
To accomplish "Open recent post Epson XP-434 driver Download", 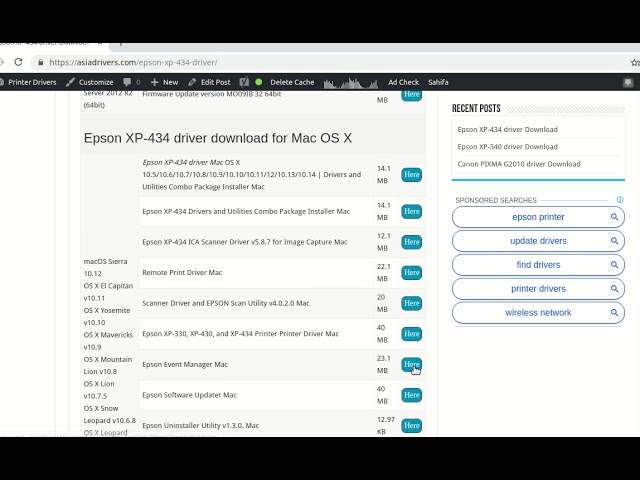I will (x=507, y=129).
